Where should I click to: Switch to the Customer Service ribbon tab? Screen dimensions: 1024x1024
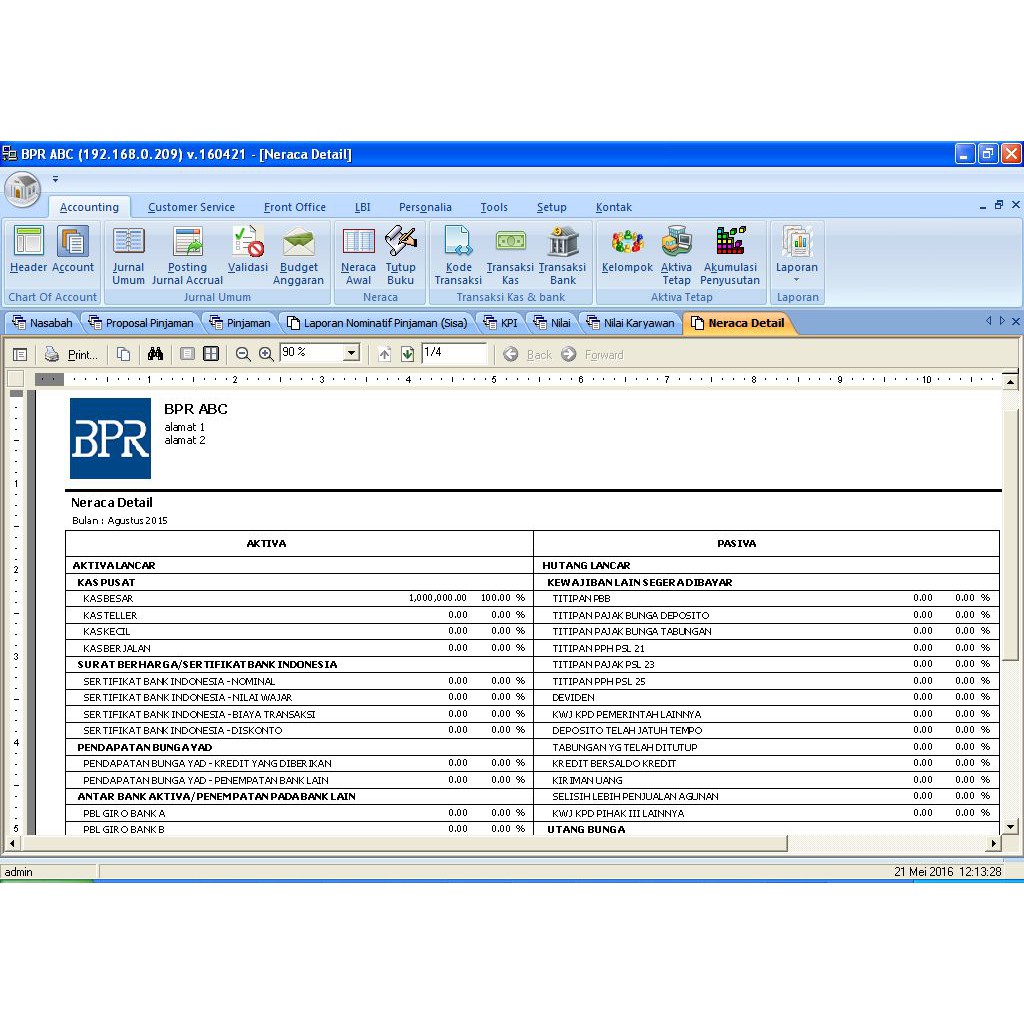[x=191, y=207]
